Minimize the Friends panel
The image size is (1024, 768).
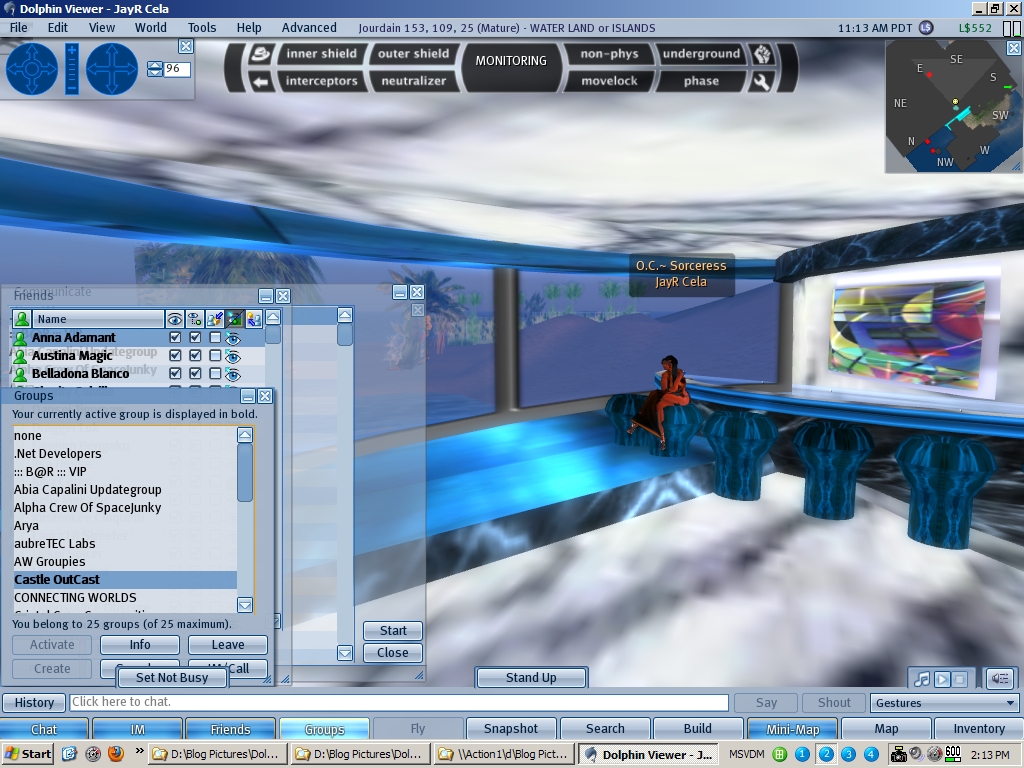(x=266, y=296)
